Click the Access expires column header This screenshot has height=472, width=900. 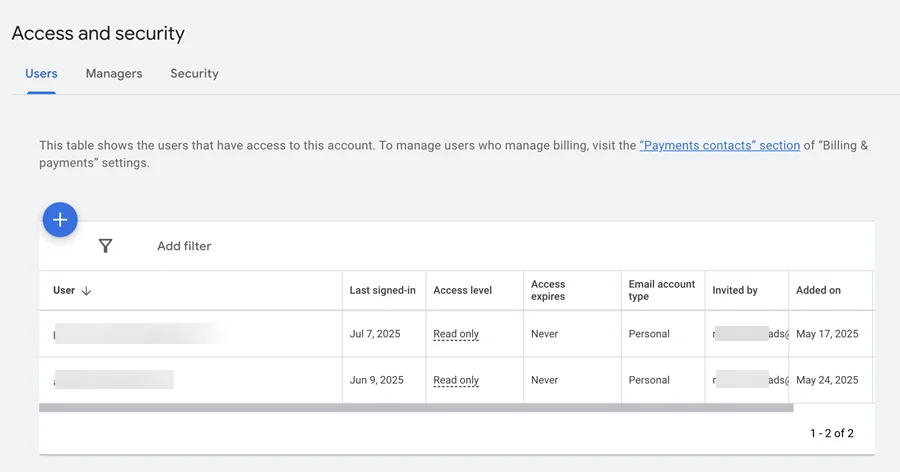tap(548, 291)
